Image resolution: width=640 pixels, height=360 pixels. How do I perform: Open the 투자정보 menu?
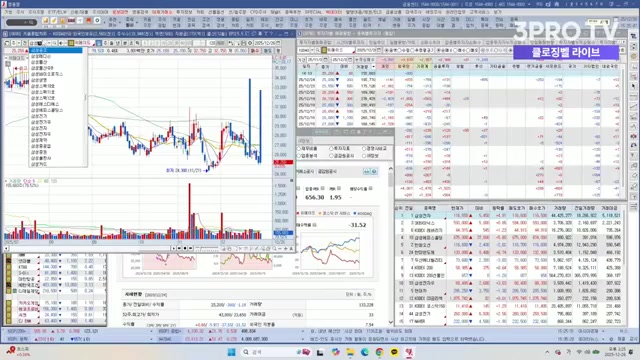point(184,12)
